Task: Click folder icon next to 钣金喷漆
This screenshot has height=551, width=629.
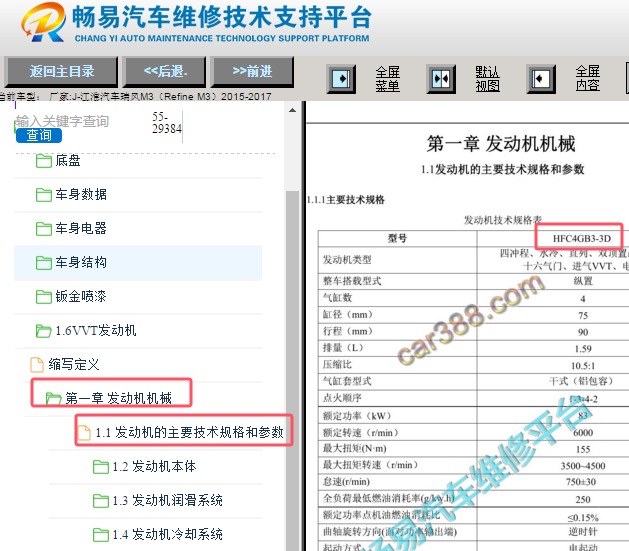Action: click(x=44, y=297)
